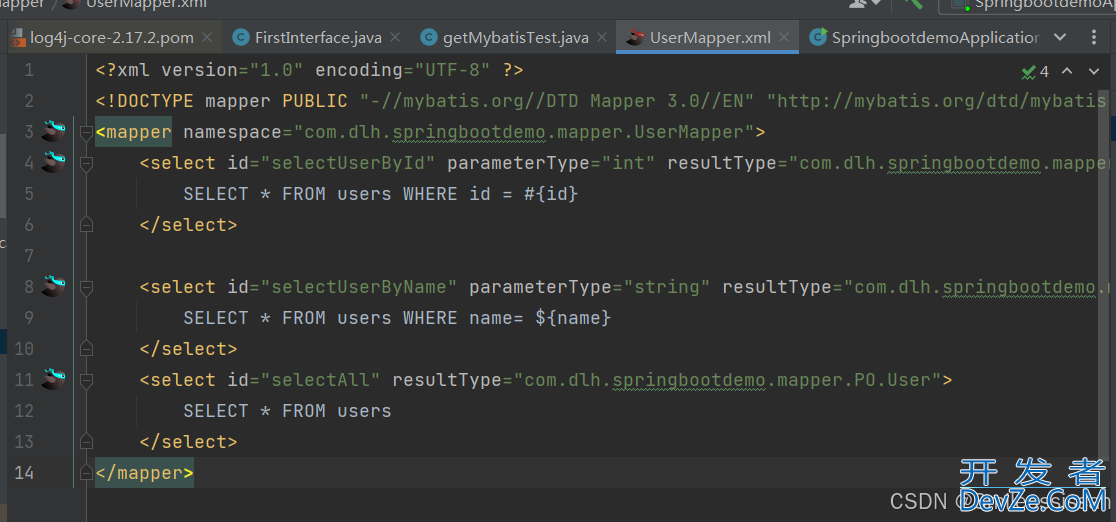The height and width of the screenshot is (522, 1116).
Task: Click the closing /mapper tag on line 14
Action: coord(144,473)
